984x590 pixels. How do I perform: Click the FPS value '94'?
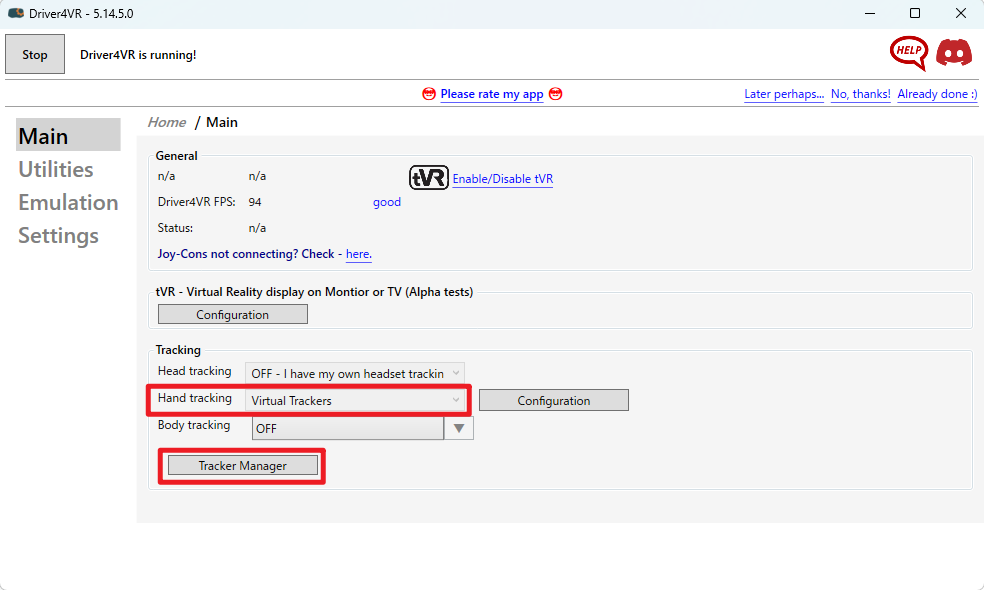point(255,202)
